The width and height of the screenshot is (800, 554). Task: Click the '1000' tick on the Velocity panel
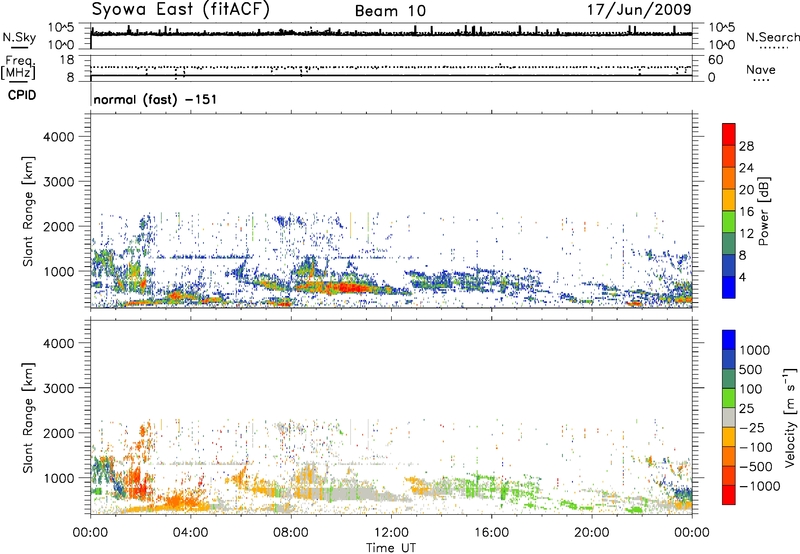coord(59,477)
